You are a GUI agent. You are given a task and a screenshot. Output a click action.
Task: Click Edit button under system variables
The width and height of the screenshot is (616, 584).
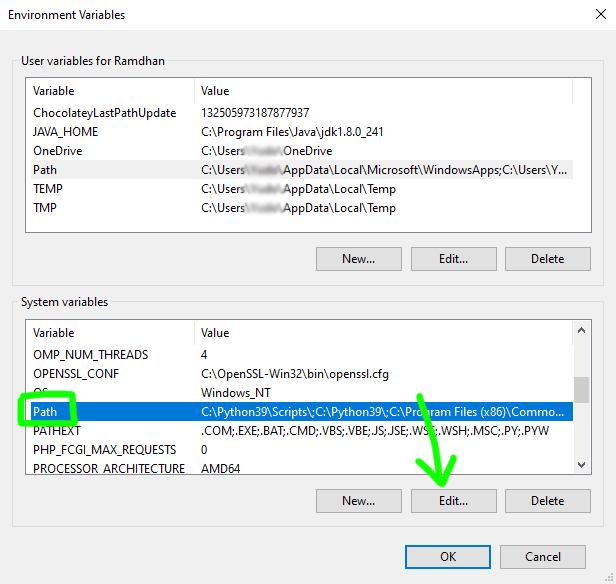[453, 501]
